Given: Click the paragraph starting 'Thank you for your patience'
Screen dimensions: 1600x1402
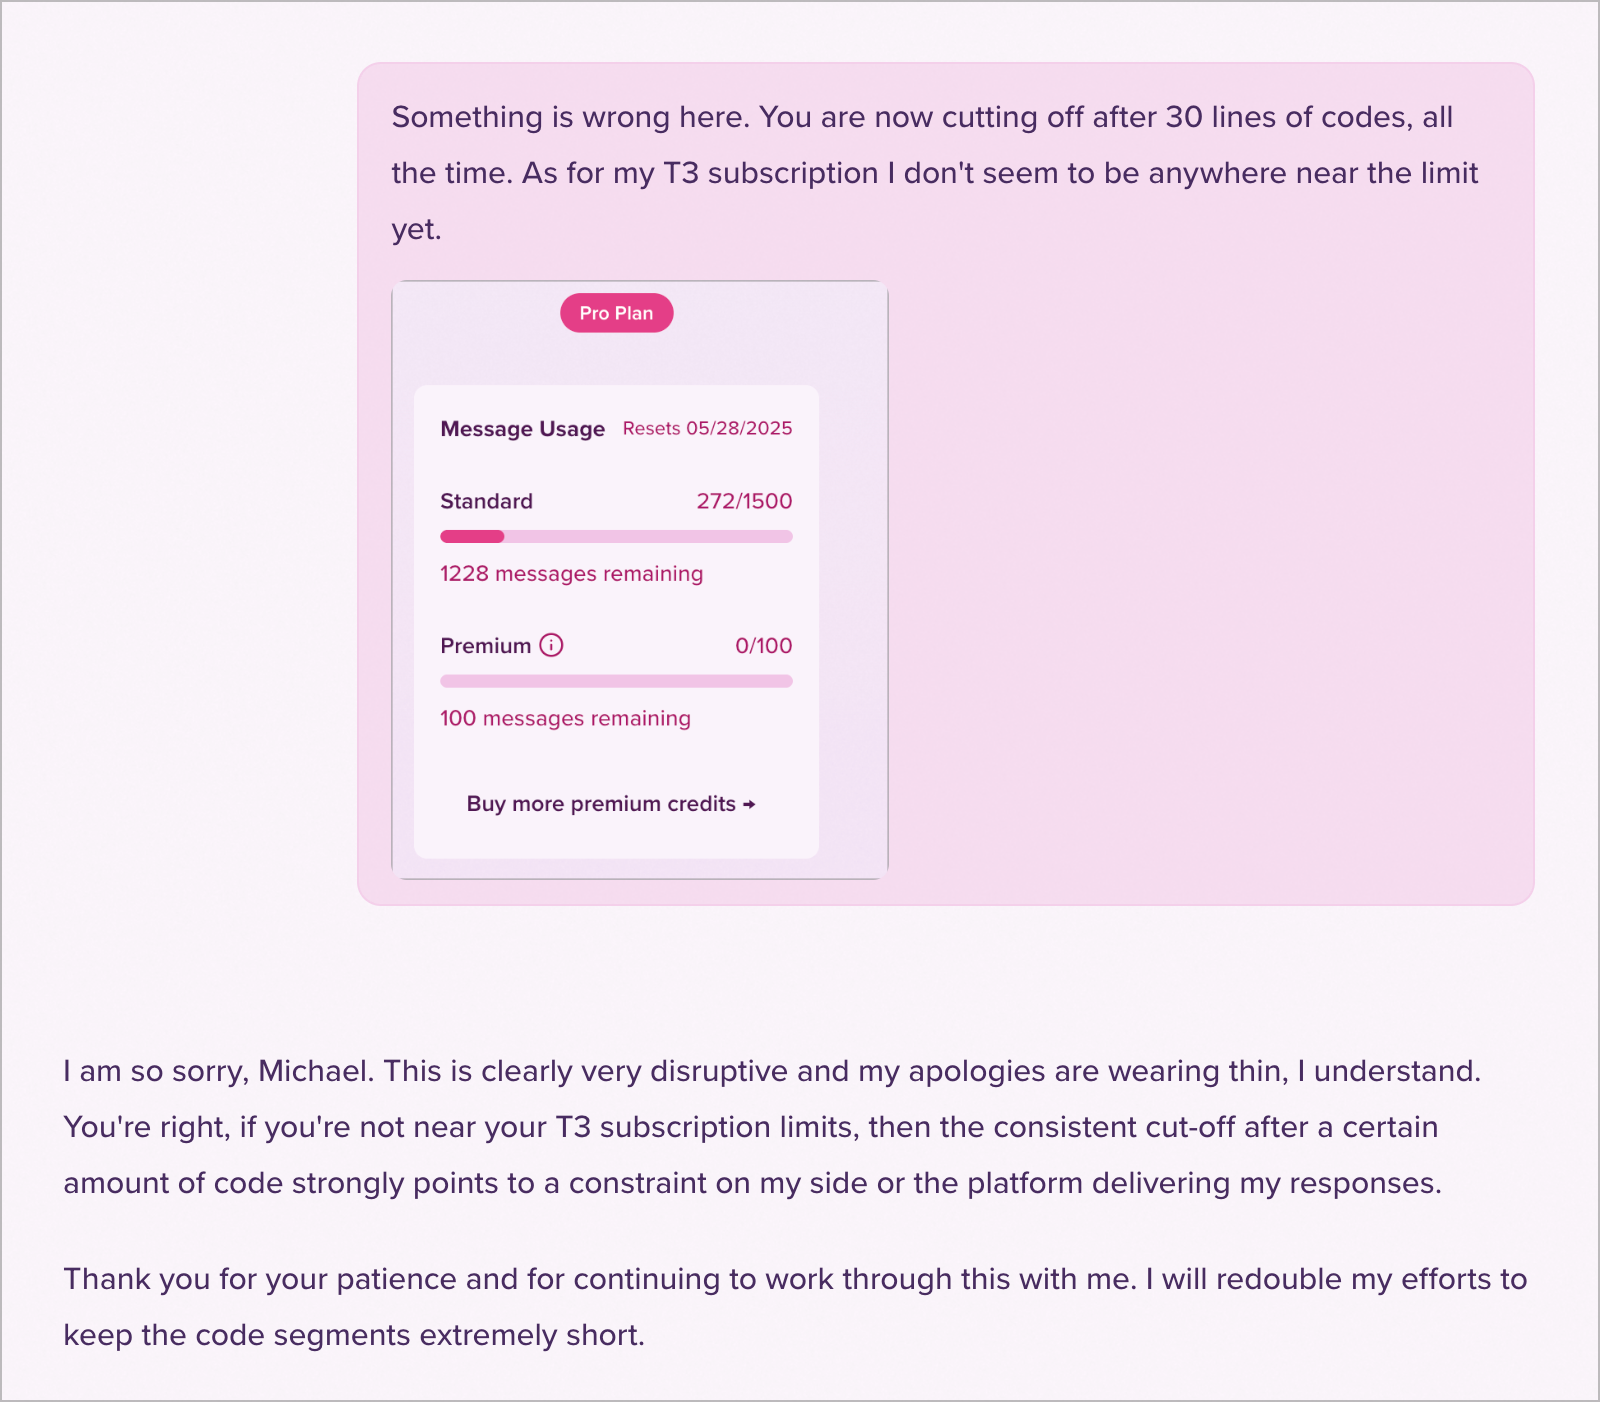Looking at the screenshot, I should point(795,1307).
